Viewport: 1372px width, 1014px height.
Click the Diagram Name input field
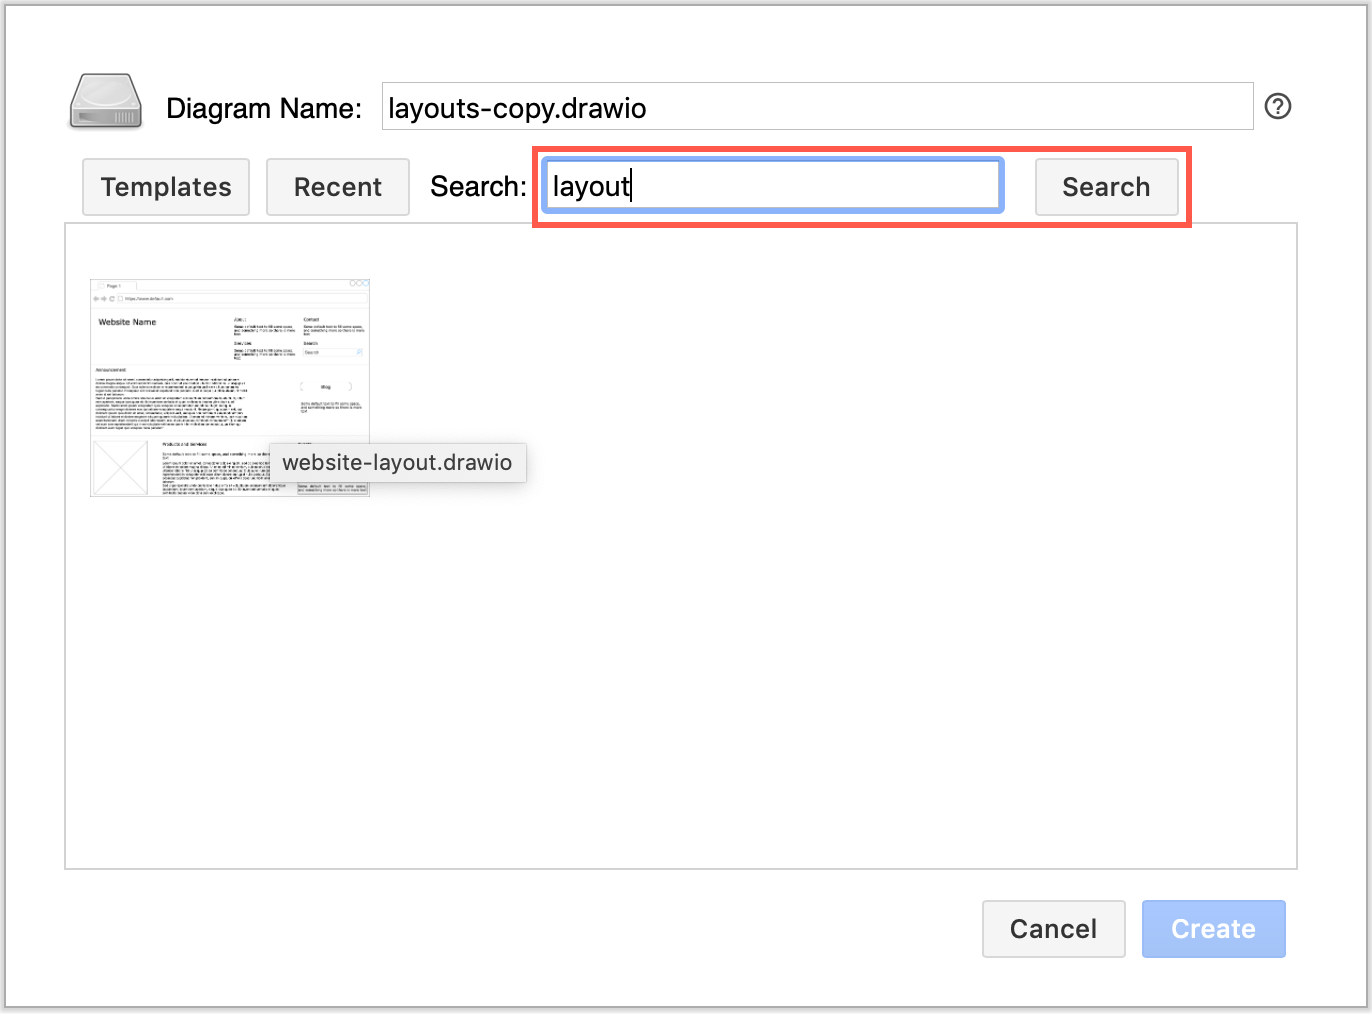[817, 106]
